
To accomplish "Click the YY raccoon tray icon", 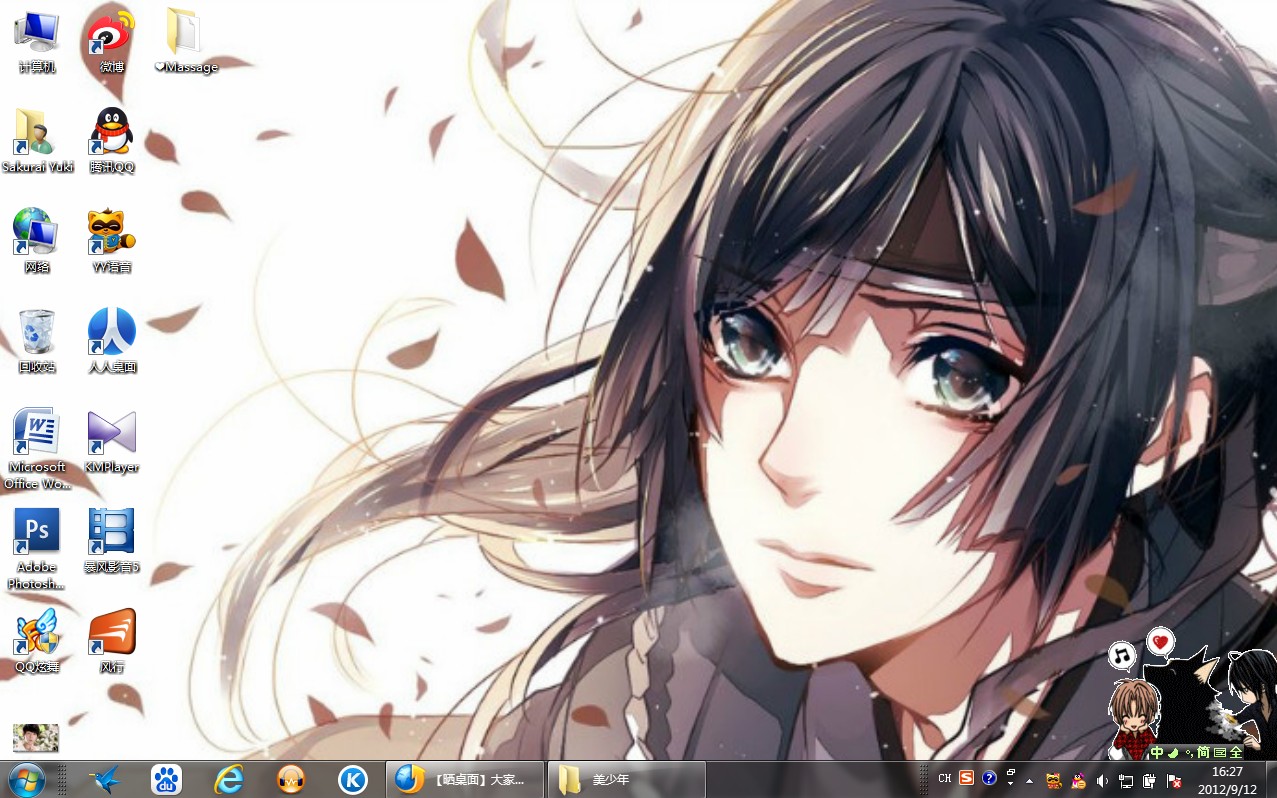I will coord(1053,780).
